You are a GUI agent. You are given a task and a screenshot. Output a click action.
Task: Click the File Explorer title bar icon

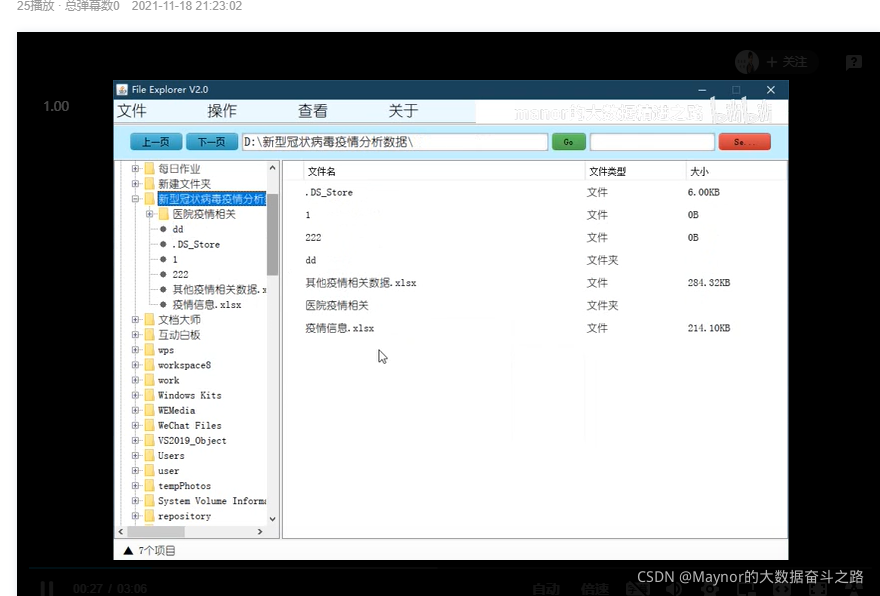[x=122, y=90]
